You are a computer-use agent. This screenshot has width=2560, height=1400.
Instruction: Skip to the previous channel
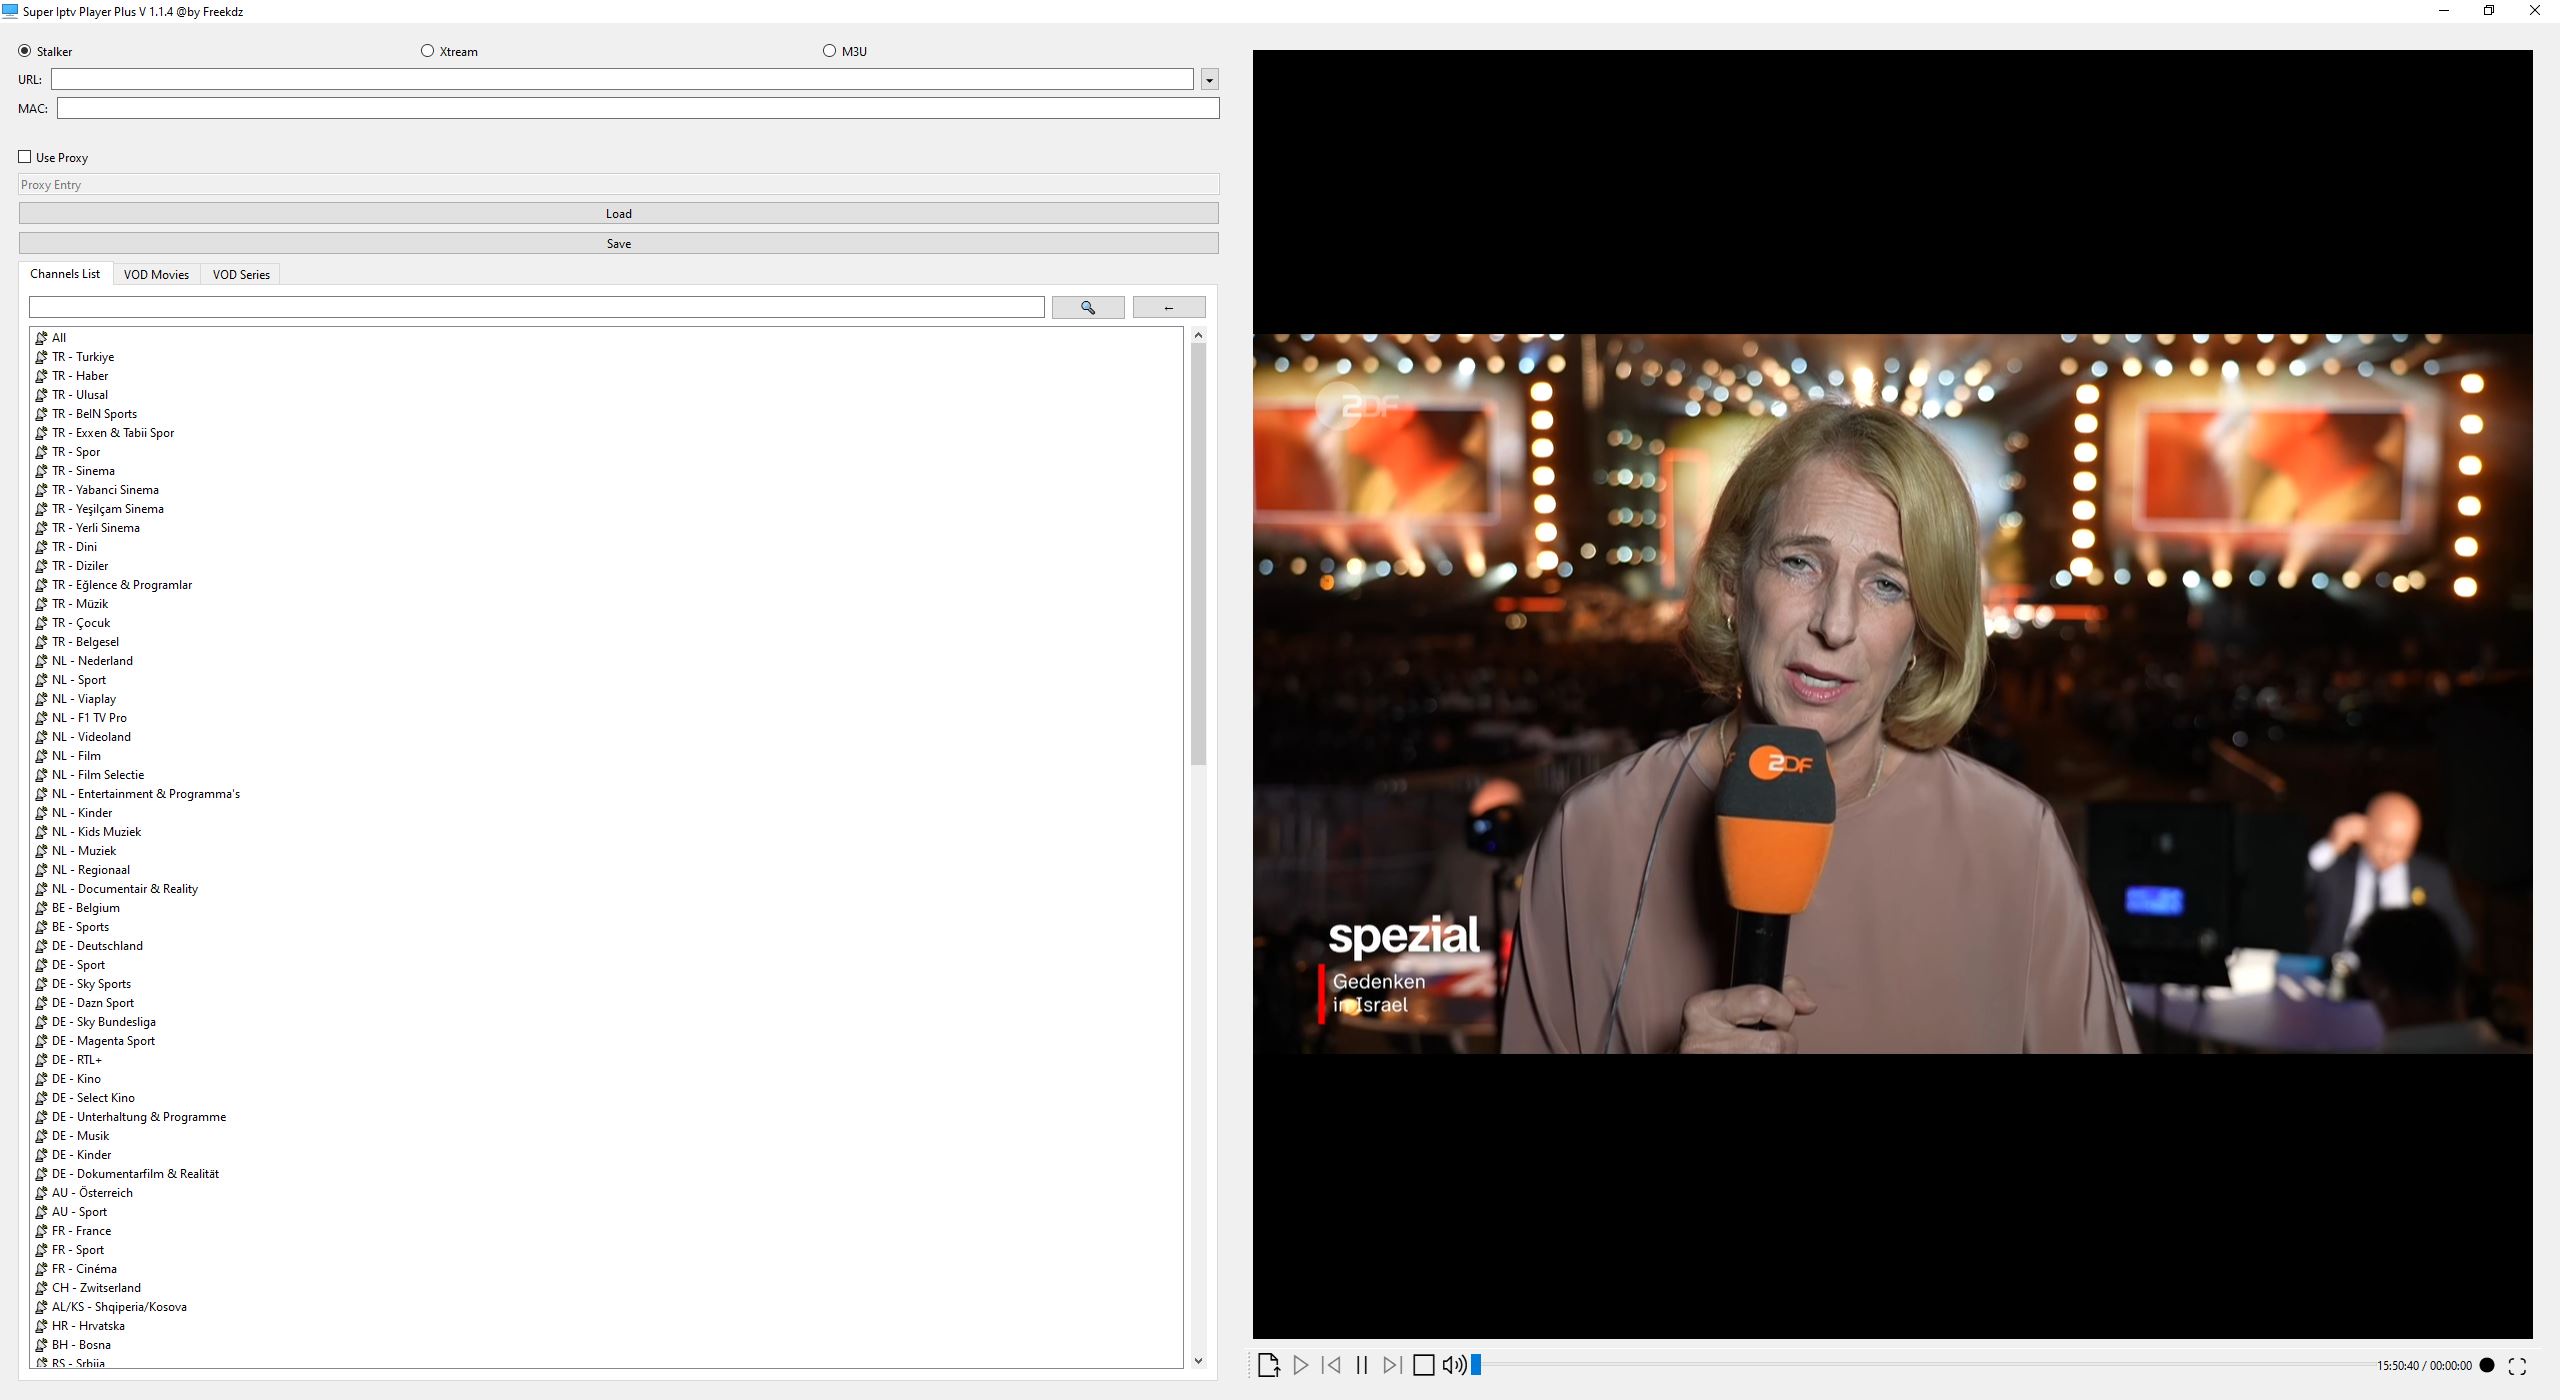1331,1365
